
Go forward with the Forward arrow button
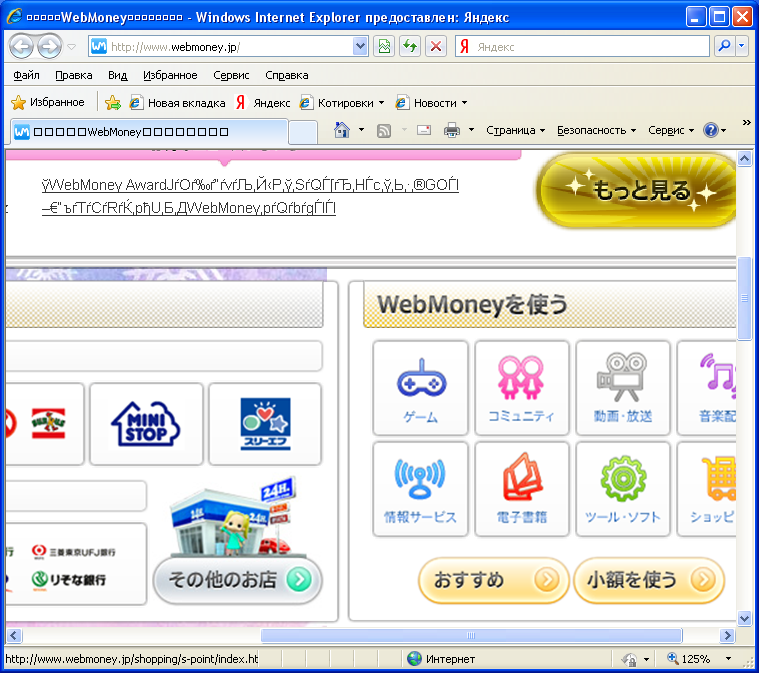coord(49,47)
